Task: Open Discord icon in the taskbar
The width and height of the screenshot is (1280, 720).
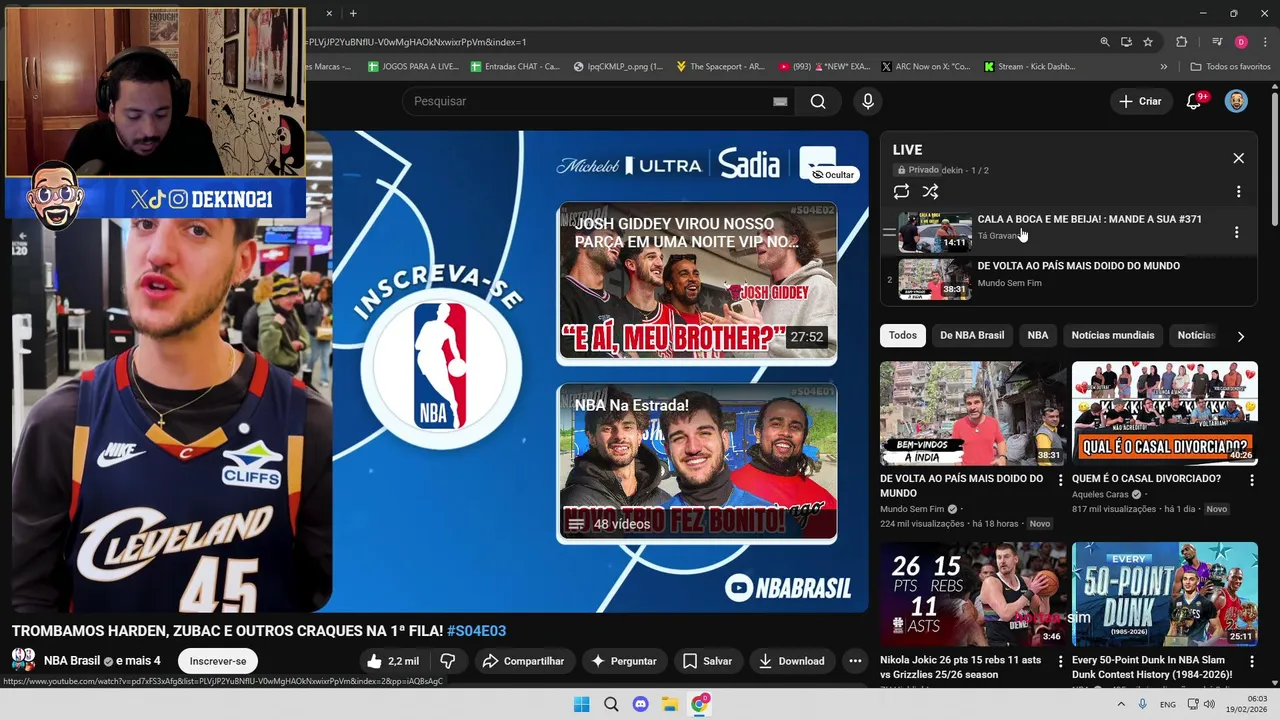Action: coord(641,704)
